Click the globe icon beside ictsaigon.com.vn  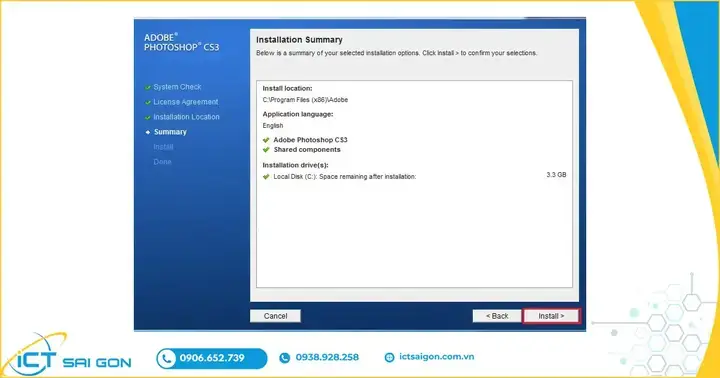point(389,357)
